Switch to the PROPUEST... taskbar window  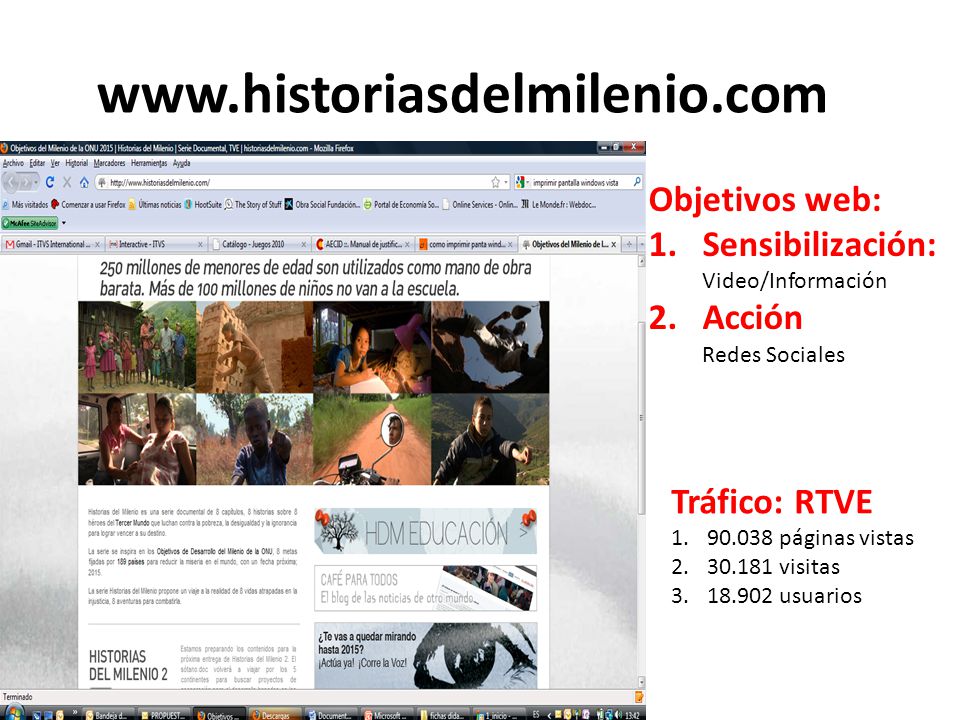pyautogui.click(x=162, y=715)
